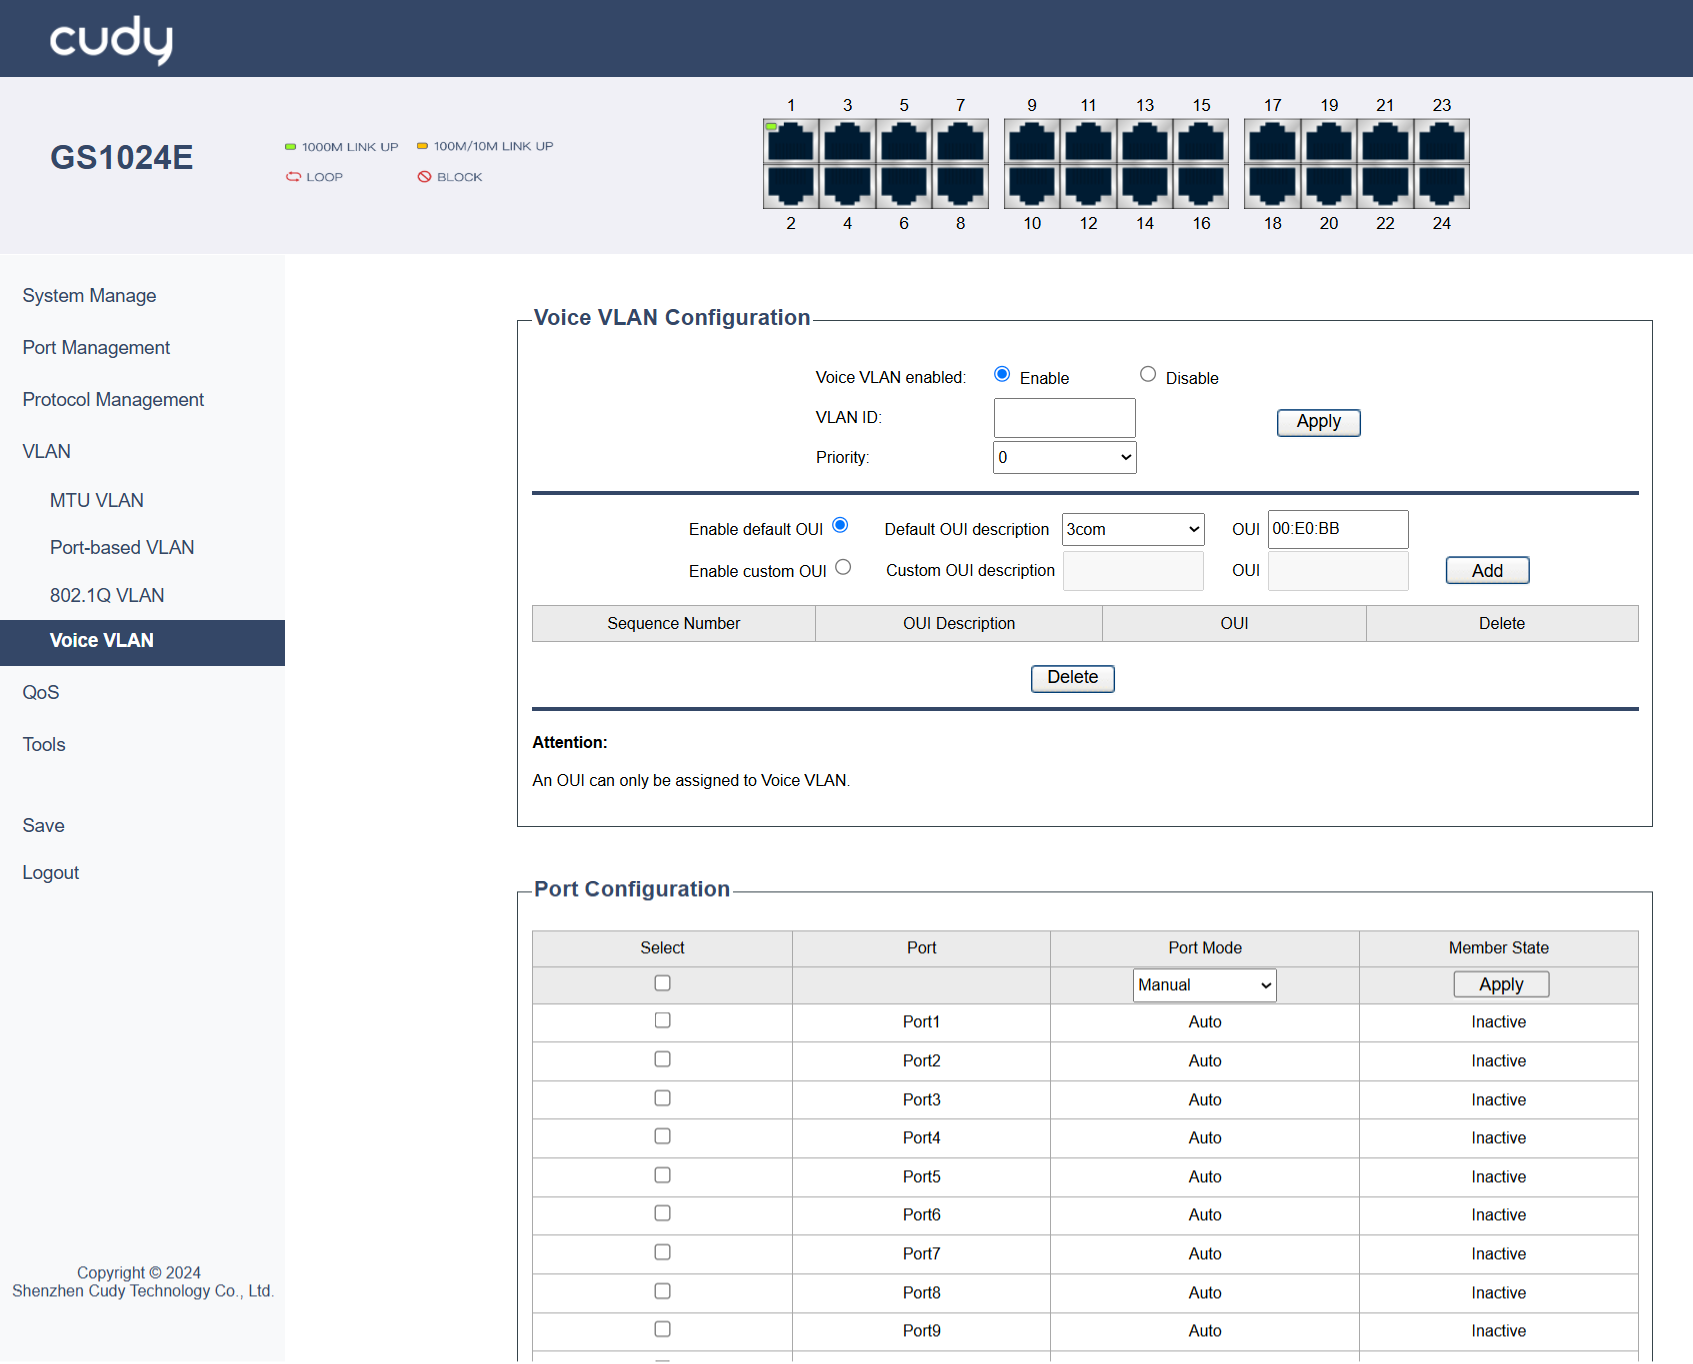
Task: Open the Priority dropdown
Action: (x=1064, y=457)
